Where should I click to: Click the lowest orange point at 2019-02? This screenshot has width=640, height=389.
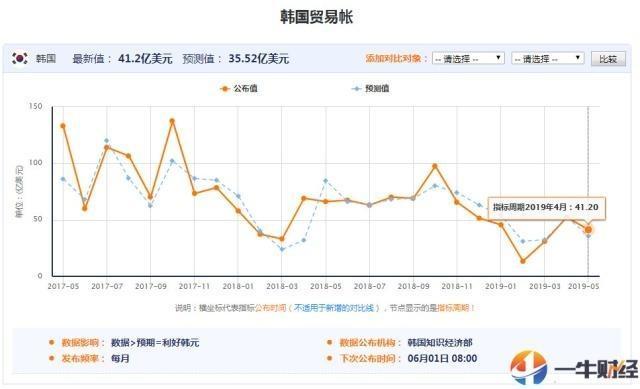pos(523,261)
